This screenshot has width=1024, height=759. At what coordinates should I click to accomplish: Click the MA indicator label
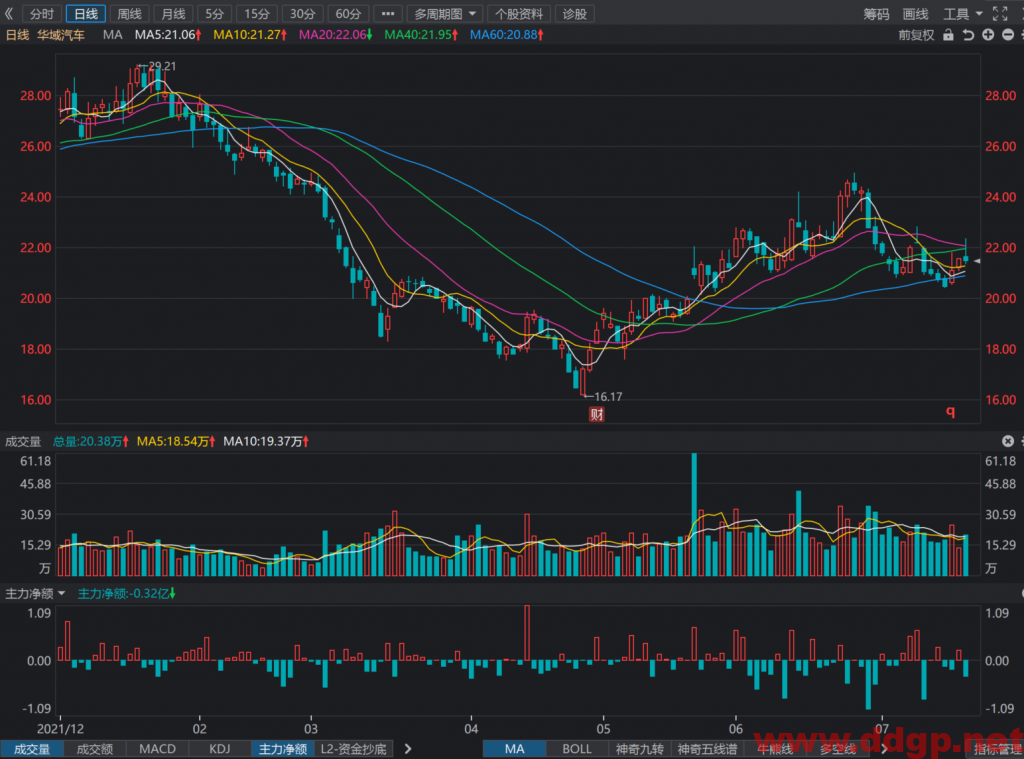coord(112,35)
